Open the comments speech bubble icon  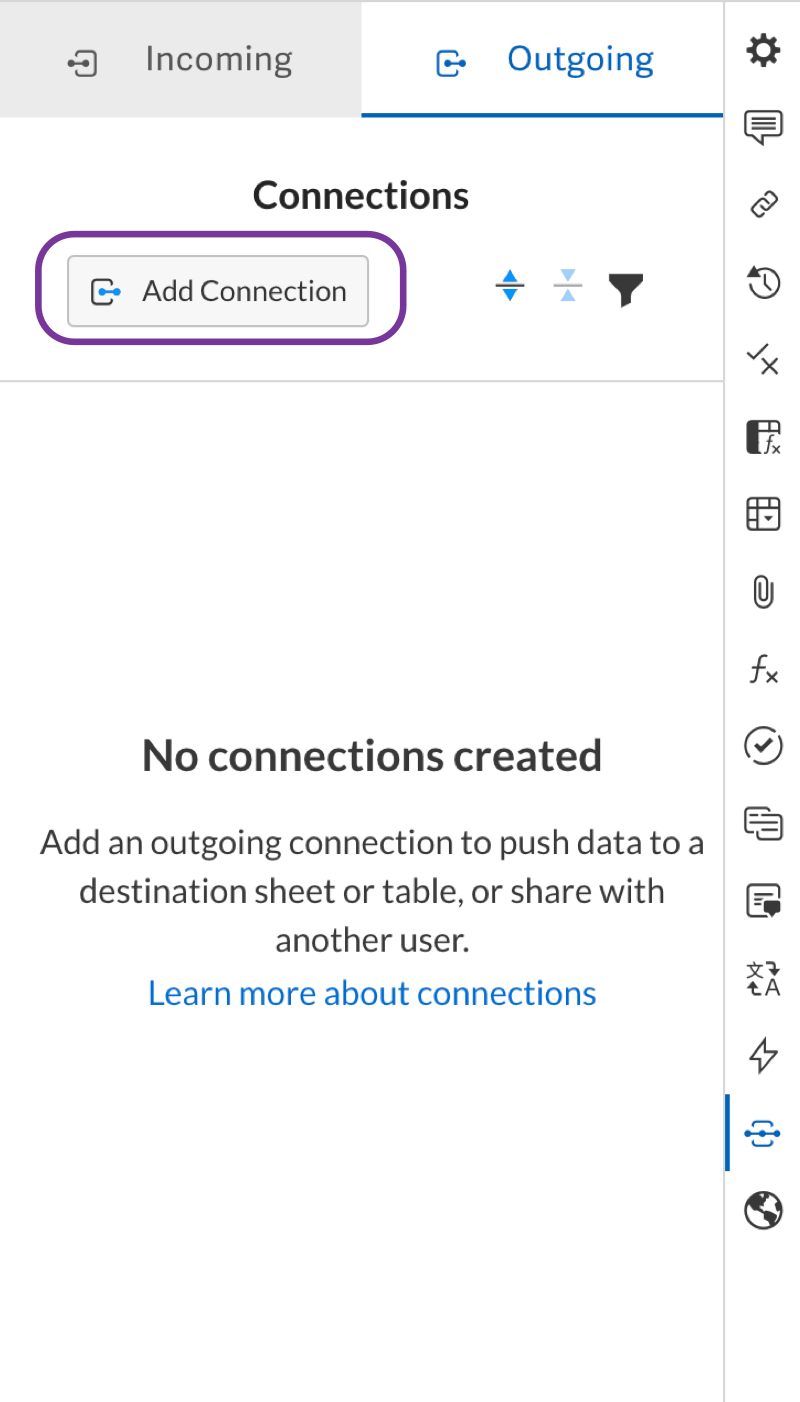coord(763,128)
